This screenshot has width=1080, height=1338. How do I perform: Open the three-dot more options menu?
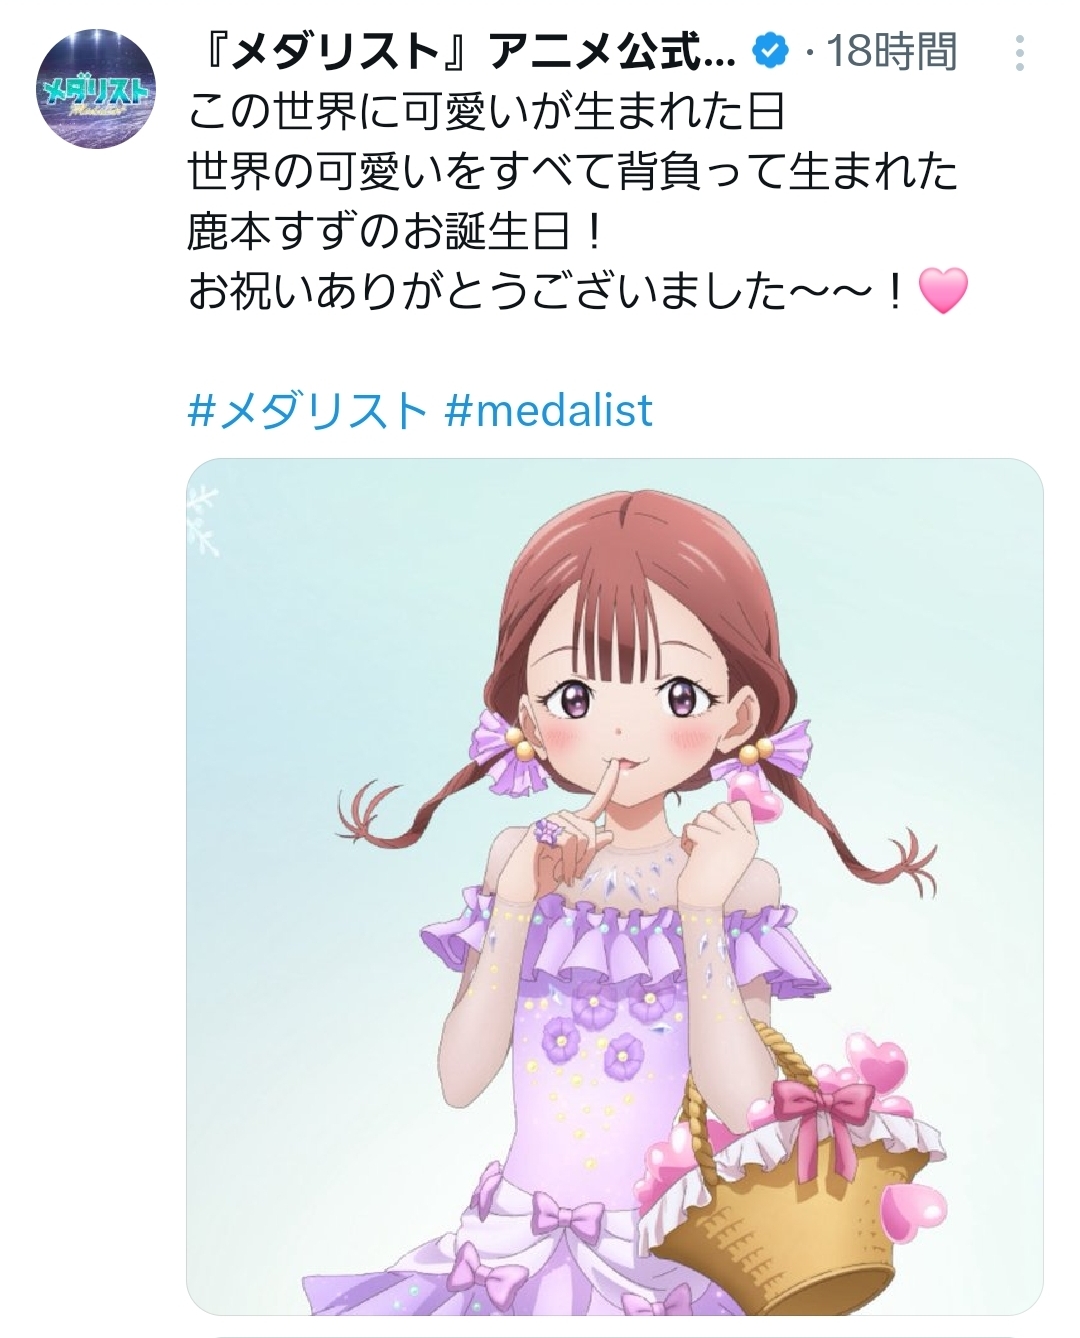(x=1019, y=52)
